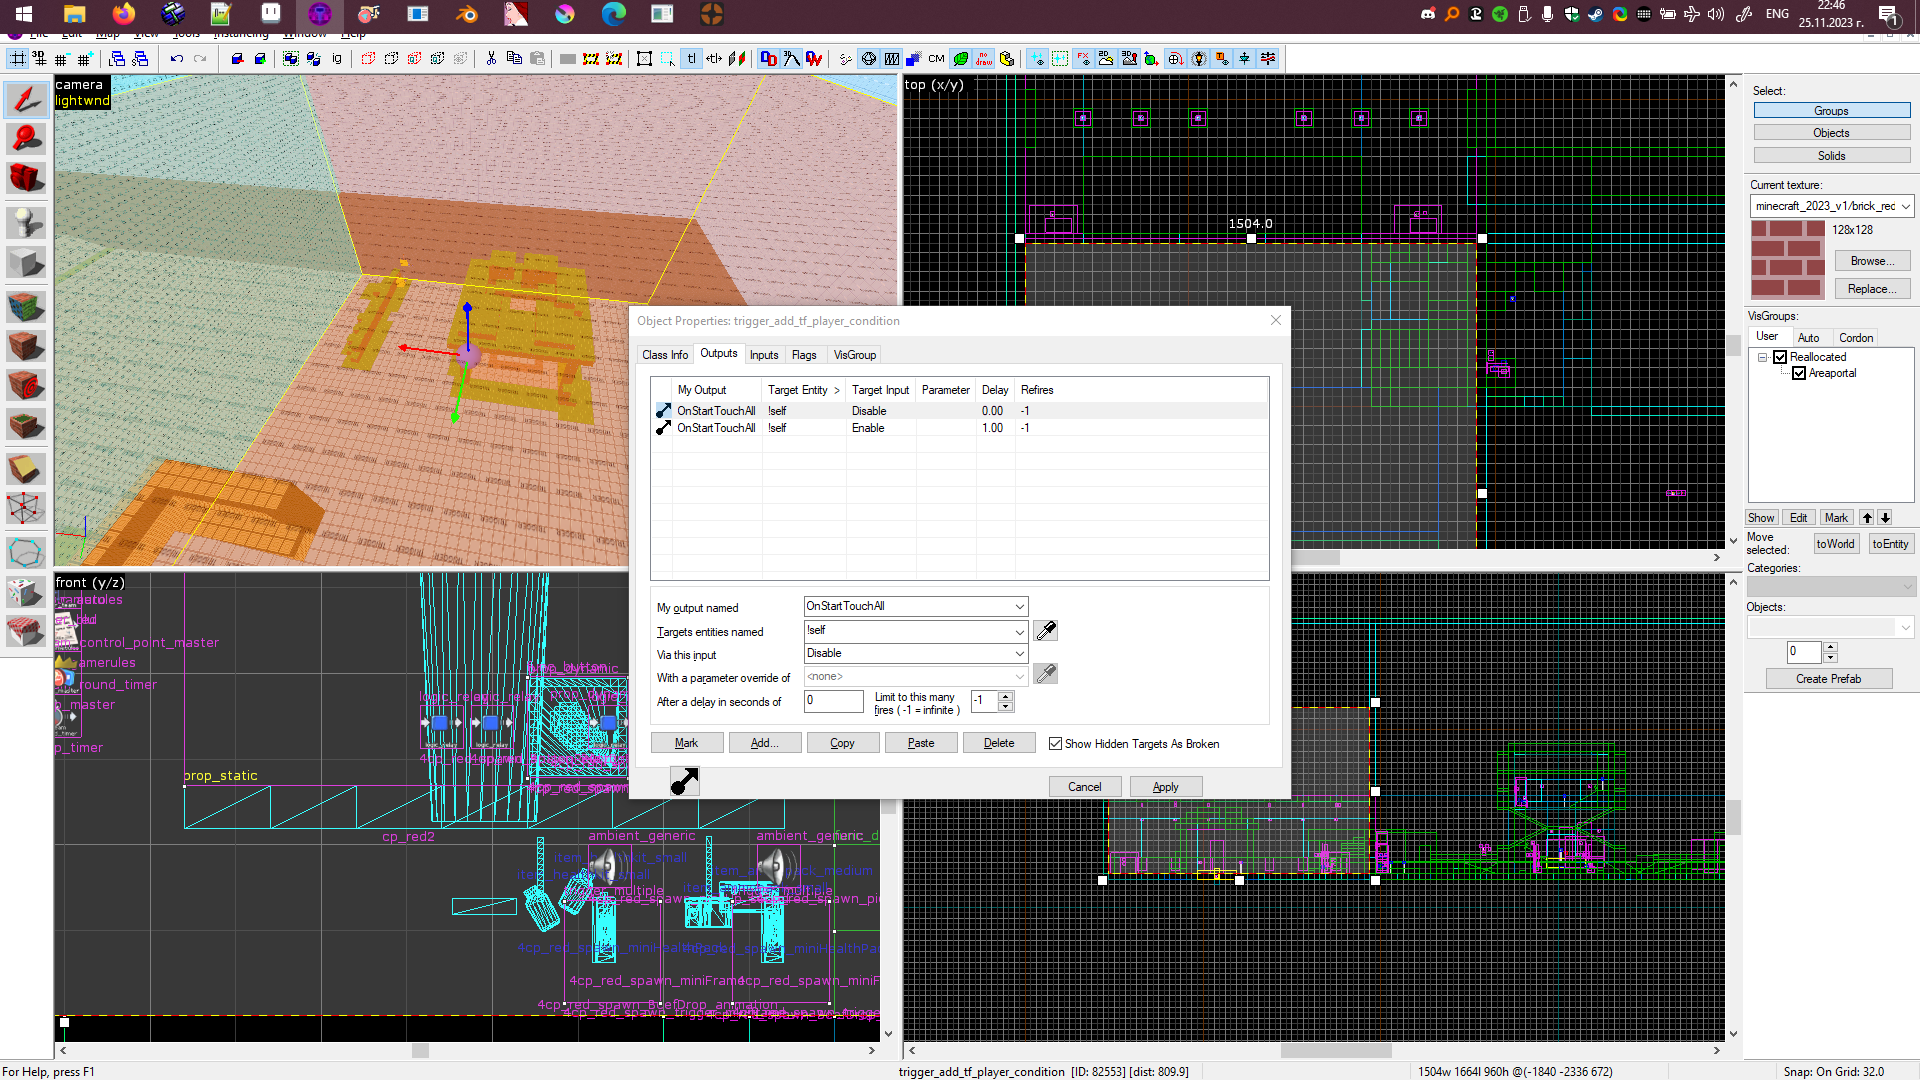1920x1080 pixels.
Task: Switch to the Inputs tab
Action: pos(764,355)
